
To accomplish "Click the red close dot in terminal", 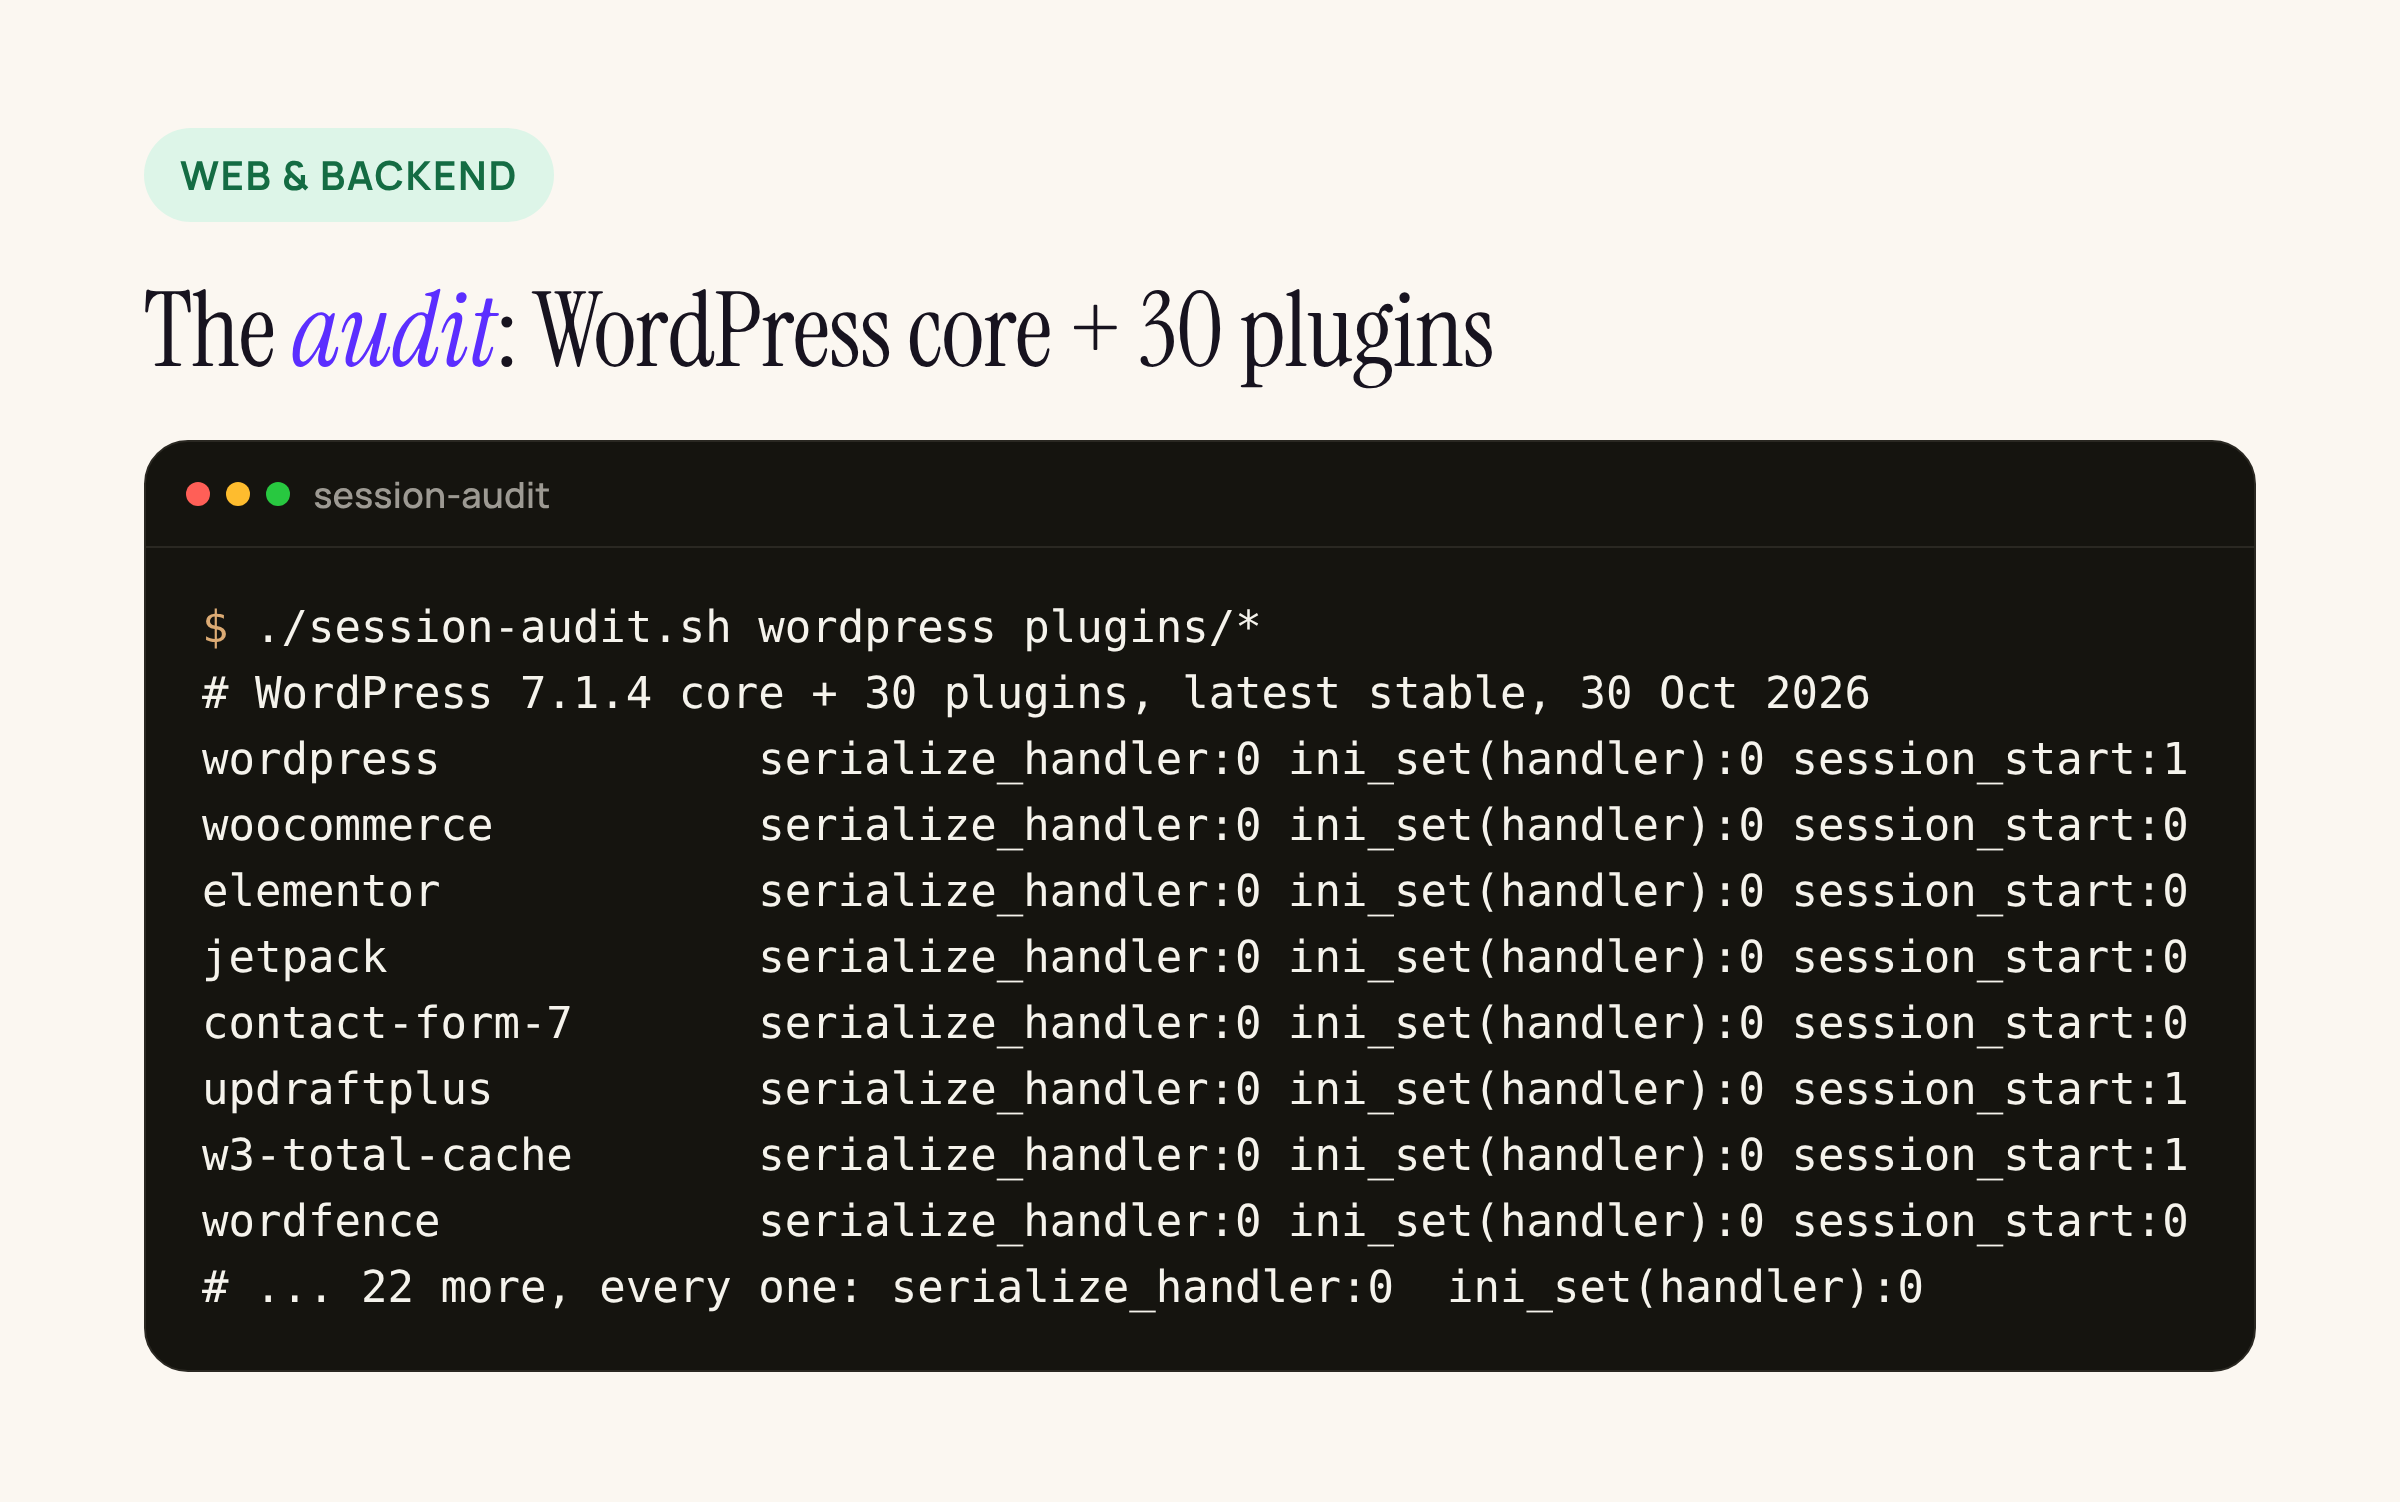I will pos(198,494).
